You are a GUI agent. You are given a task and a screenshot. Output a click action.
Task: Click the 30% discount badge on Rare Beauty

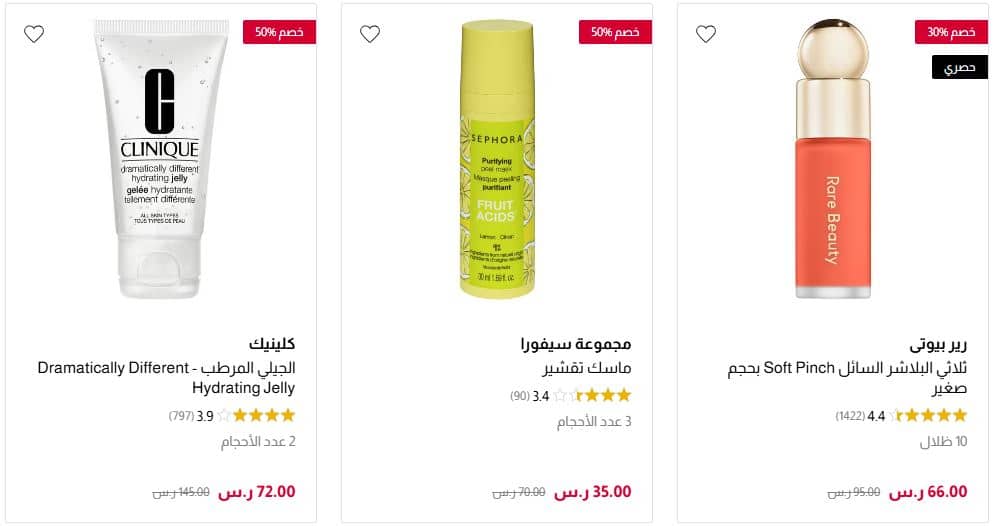click(951, 32)
